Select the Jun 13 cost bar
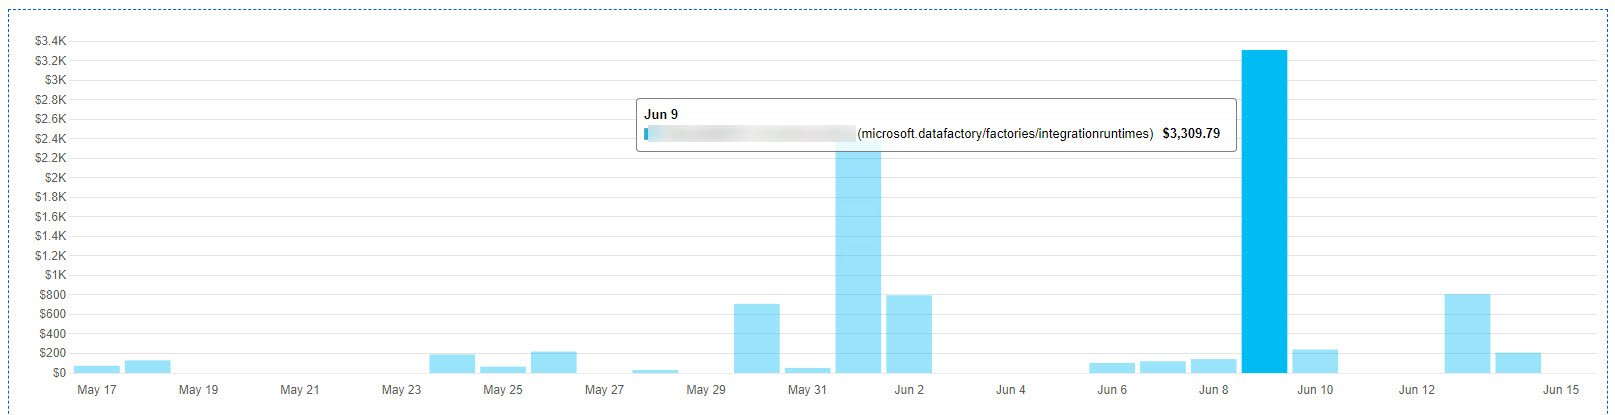1615x415 pixels. (1467, 333)
